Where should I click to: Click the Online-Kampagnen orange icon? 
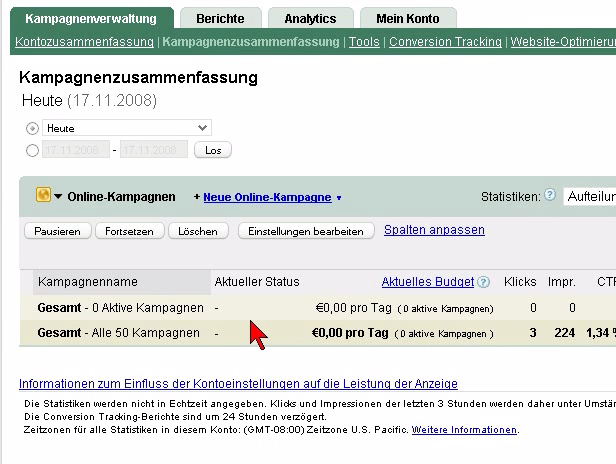(43, 196)
